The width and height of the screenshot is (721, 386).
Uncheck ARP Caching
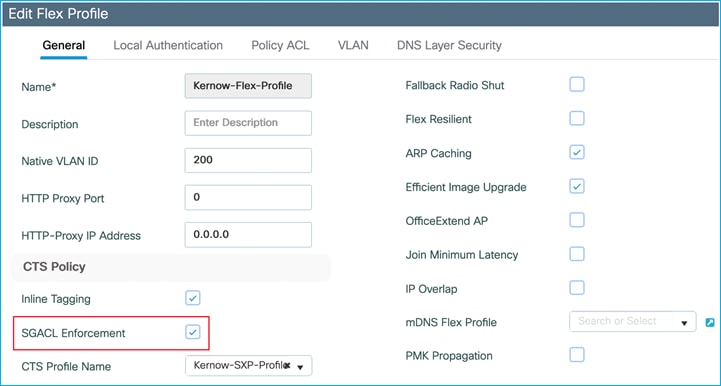(x=577, y=152)
